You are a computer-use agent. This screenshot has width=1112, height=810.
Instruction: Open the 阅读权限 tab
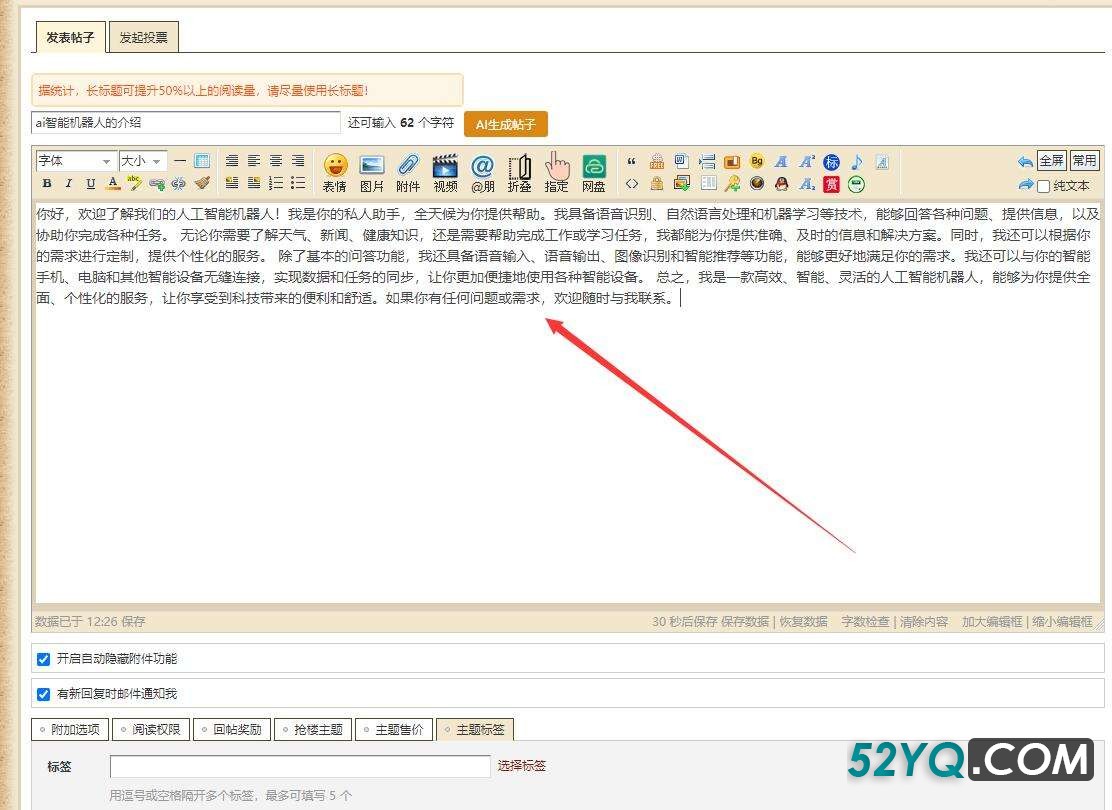(150, 729)
